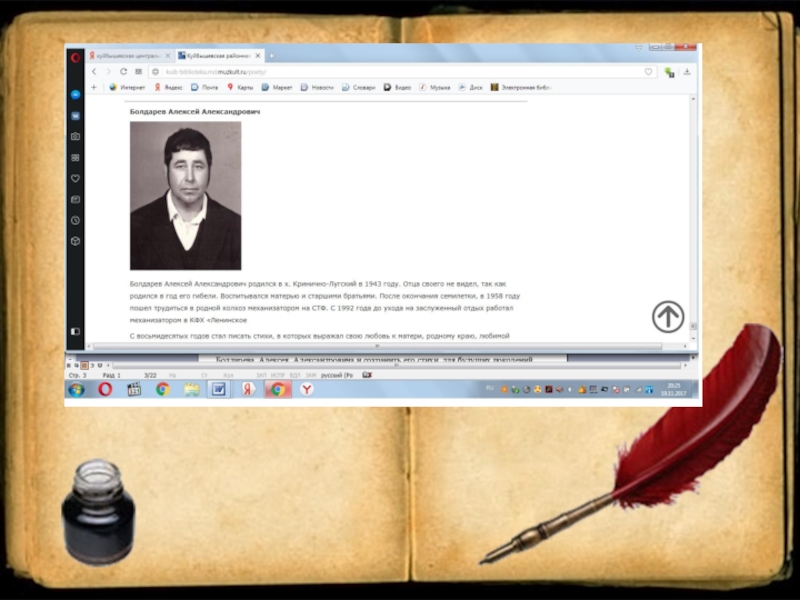
Task: Open File Explorer from the taskbar
Action: 192,390
